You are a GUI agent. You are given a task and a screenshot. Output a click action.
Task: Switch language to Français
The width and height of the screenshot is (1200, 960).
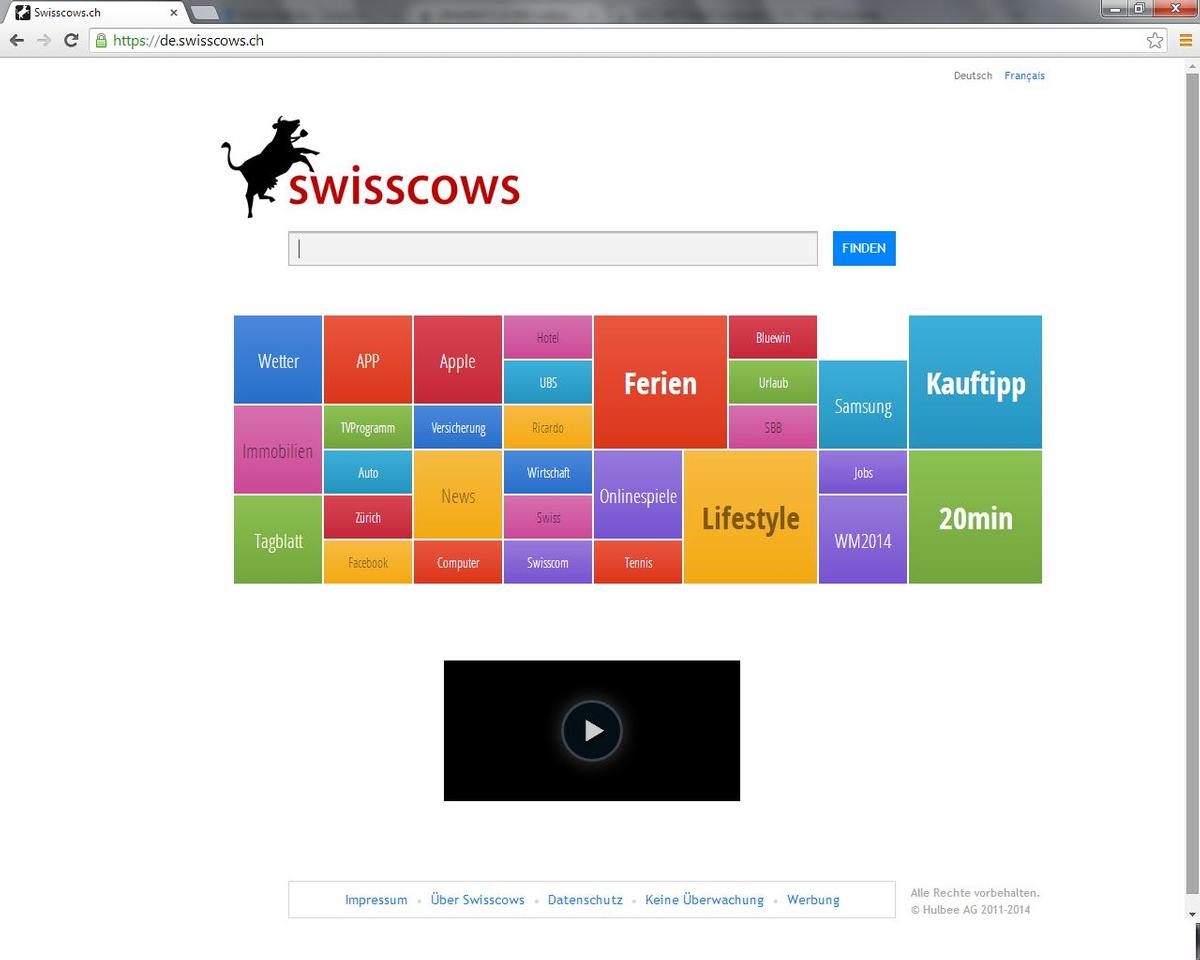pyautogui.click(x=1024, y=75)
